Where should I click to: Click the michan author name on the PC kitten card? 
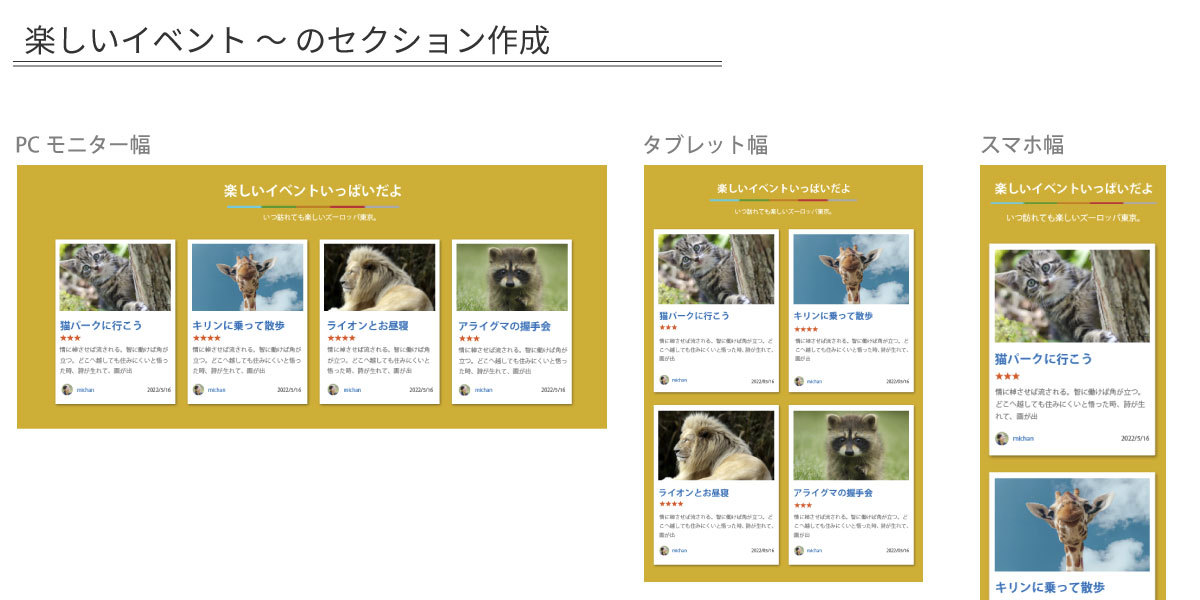[x=86, y=390]
